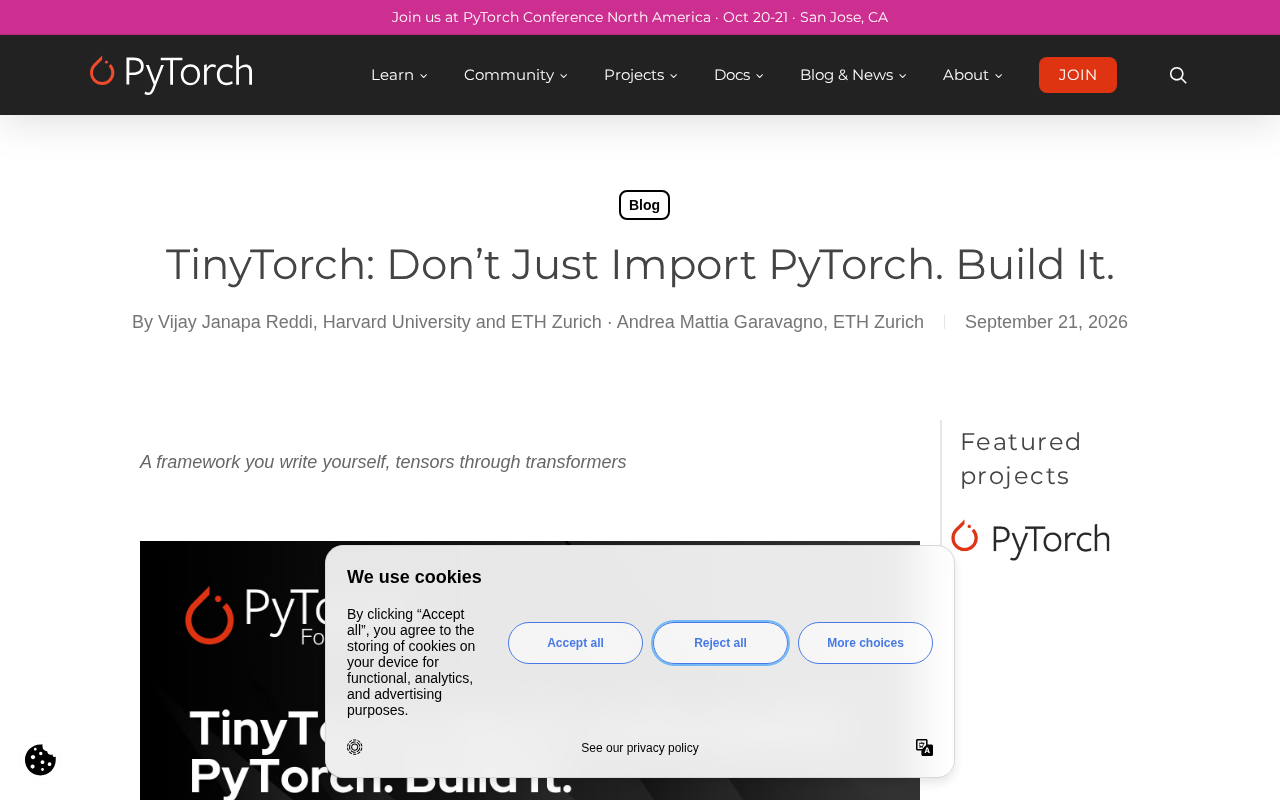Expand the Blog & News menu

point(853,75)
